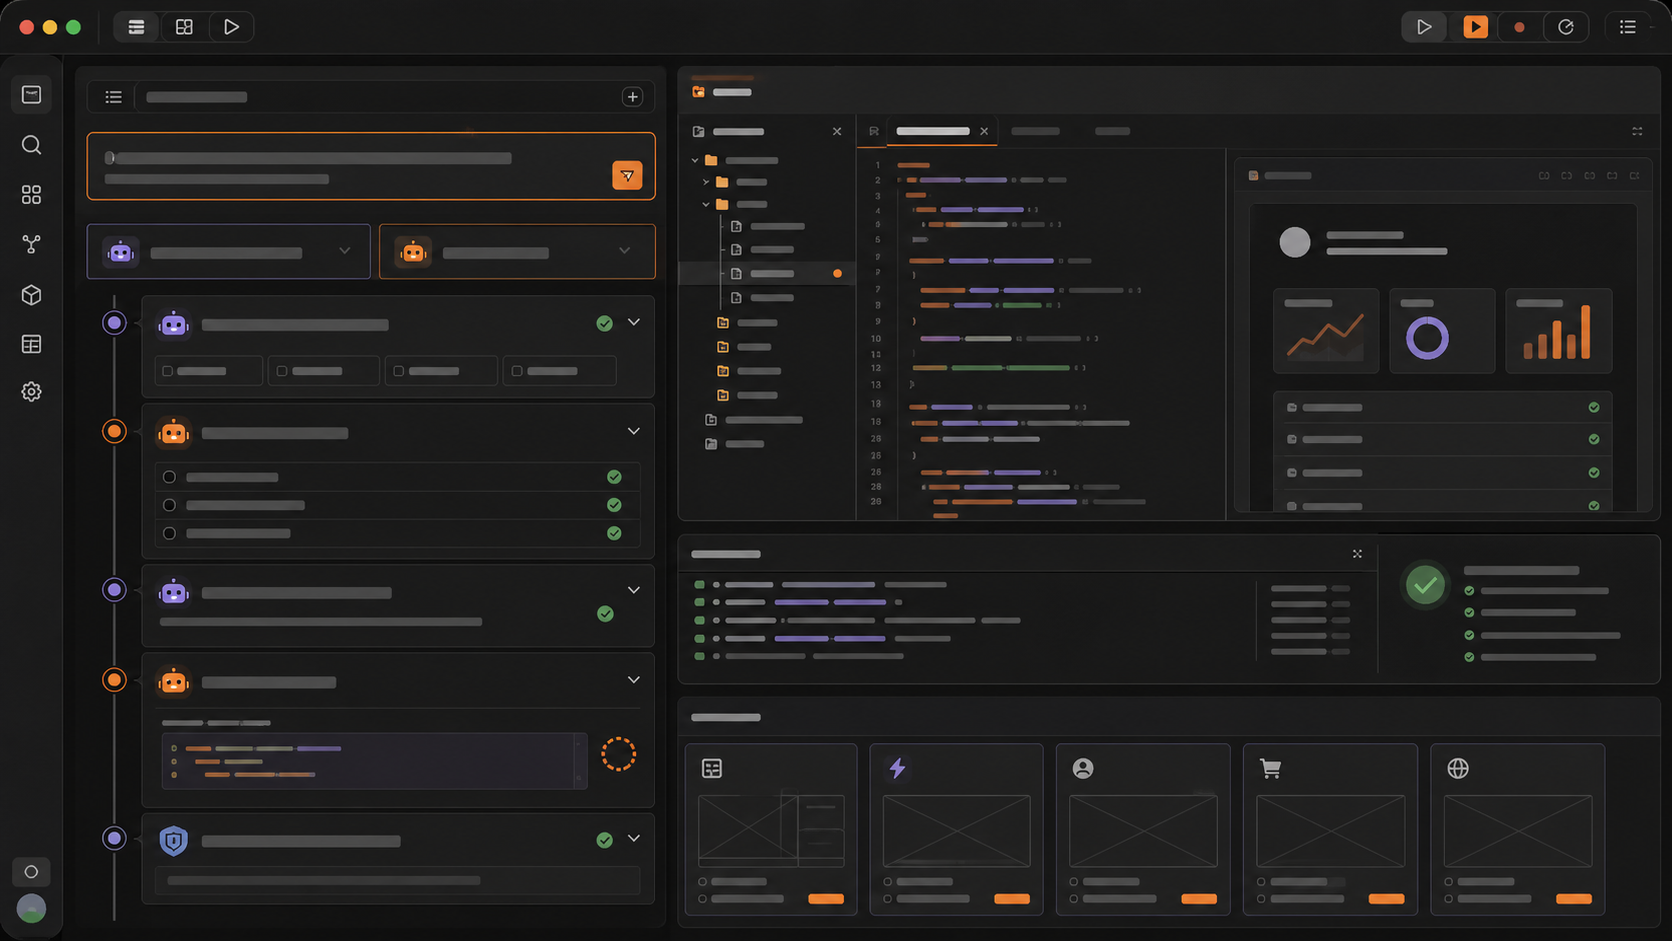Collapse the root folder chevron in file tree
The image size is (1672, 941).
[x=695, y=160]
